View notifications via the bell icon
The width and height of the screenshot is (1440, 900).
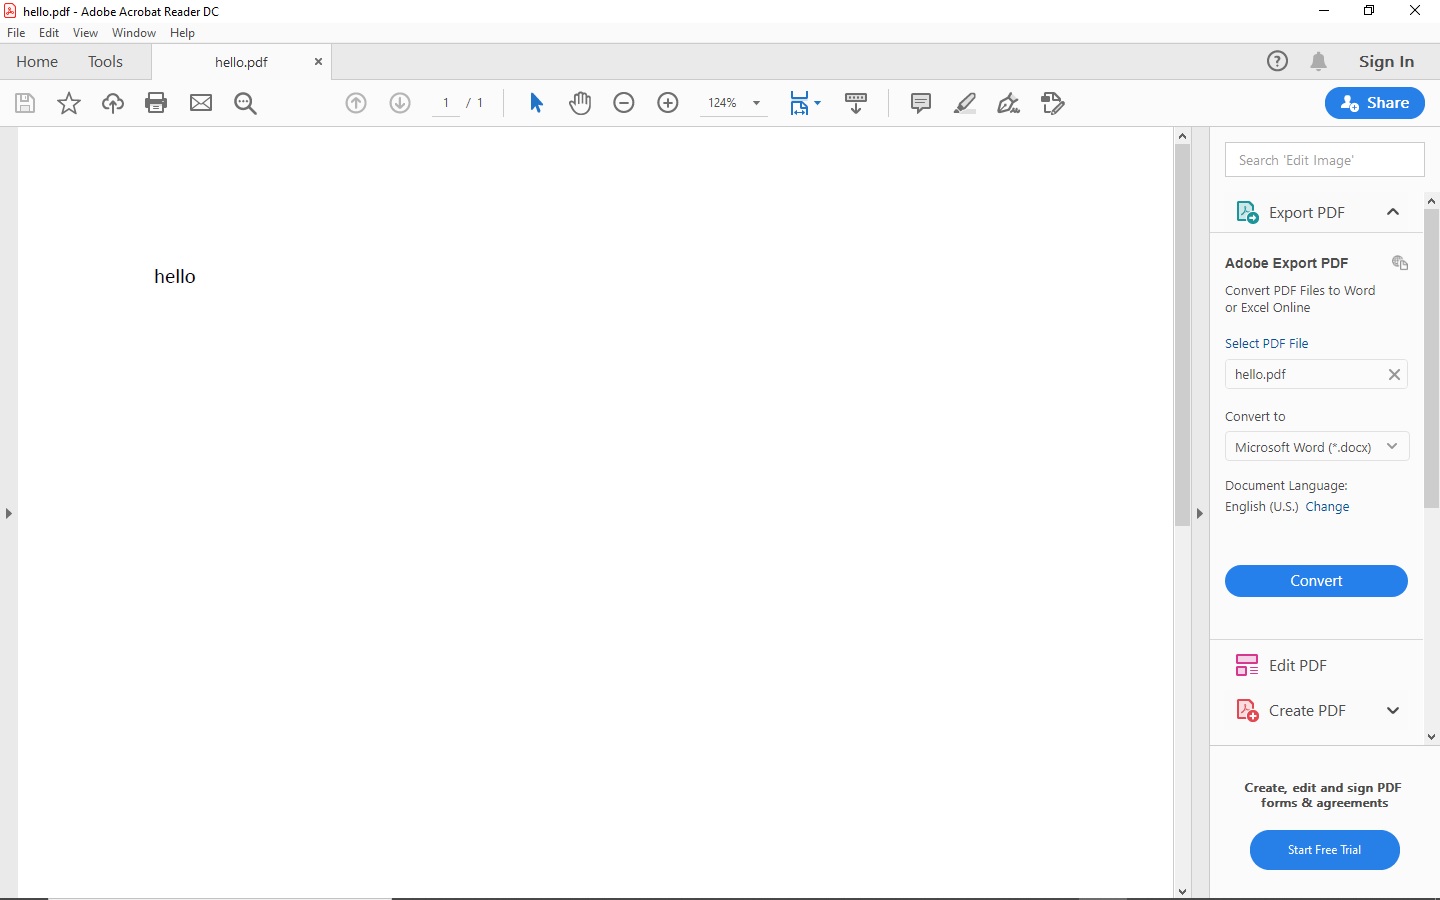(x=1319, y=62)
